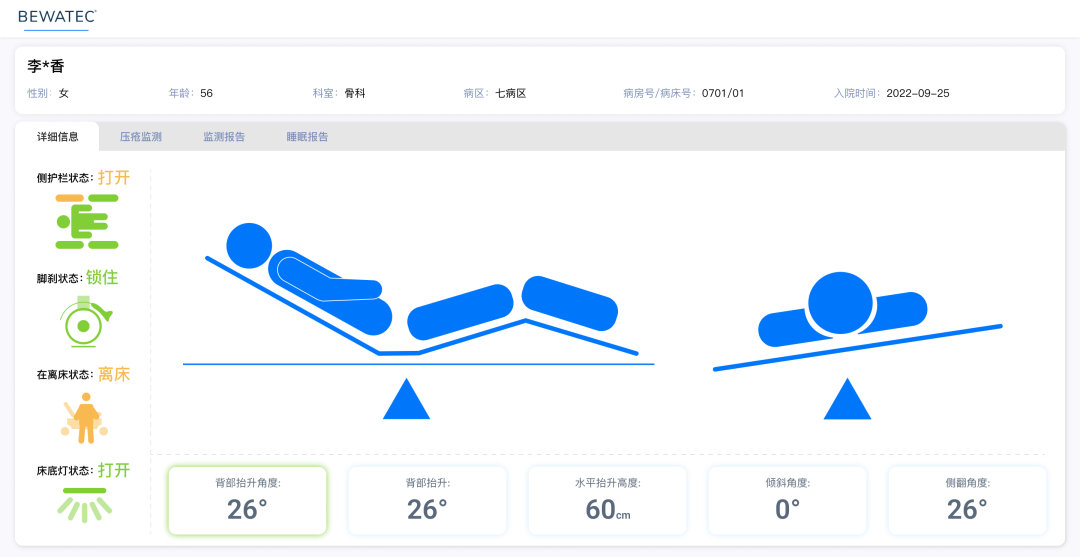1080x557 pixels.
Task: Click the orange bed-exit person icon
Action: click(86, 418)
